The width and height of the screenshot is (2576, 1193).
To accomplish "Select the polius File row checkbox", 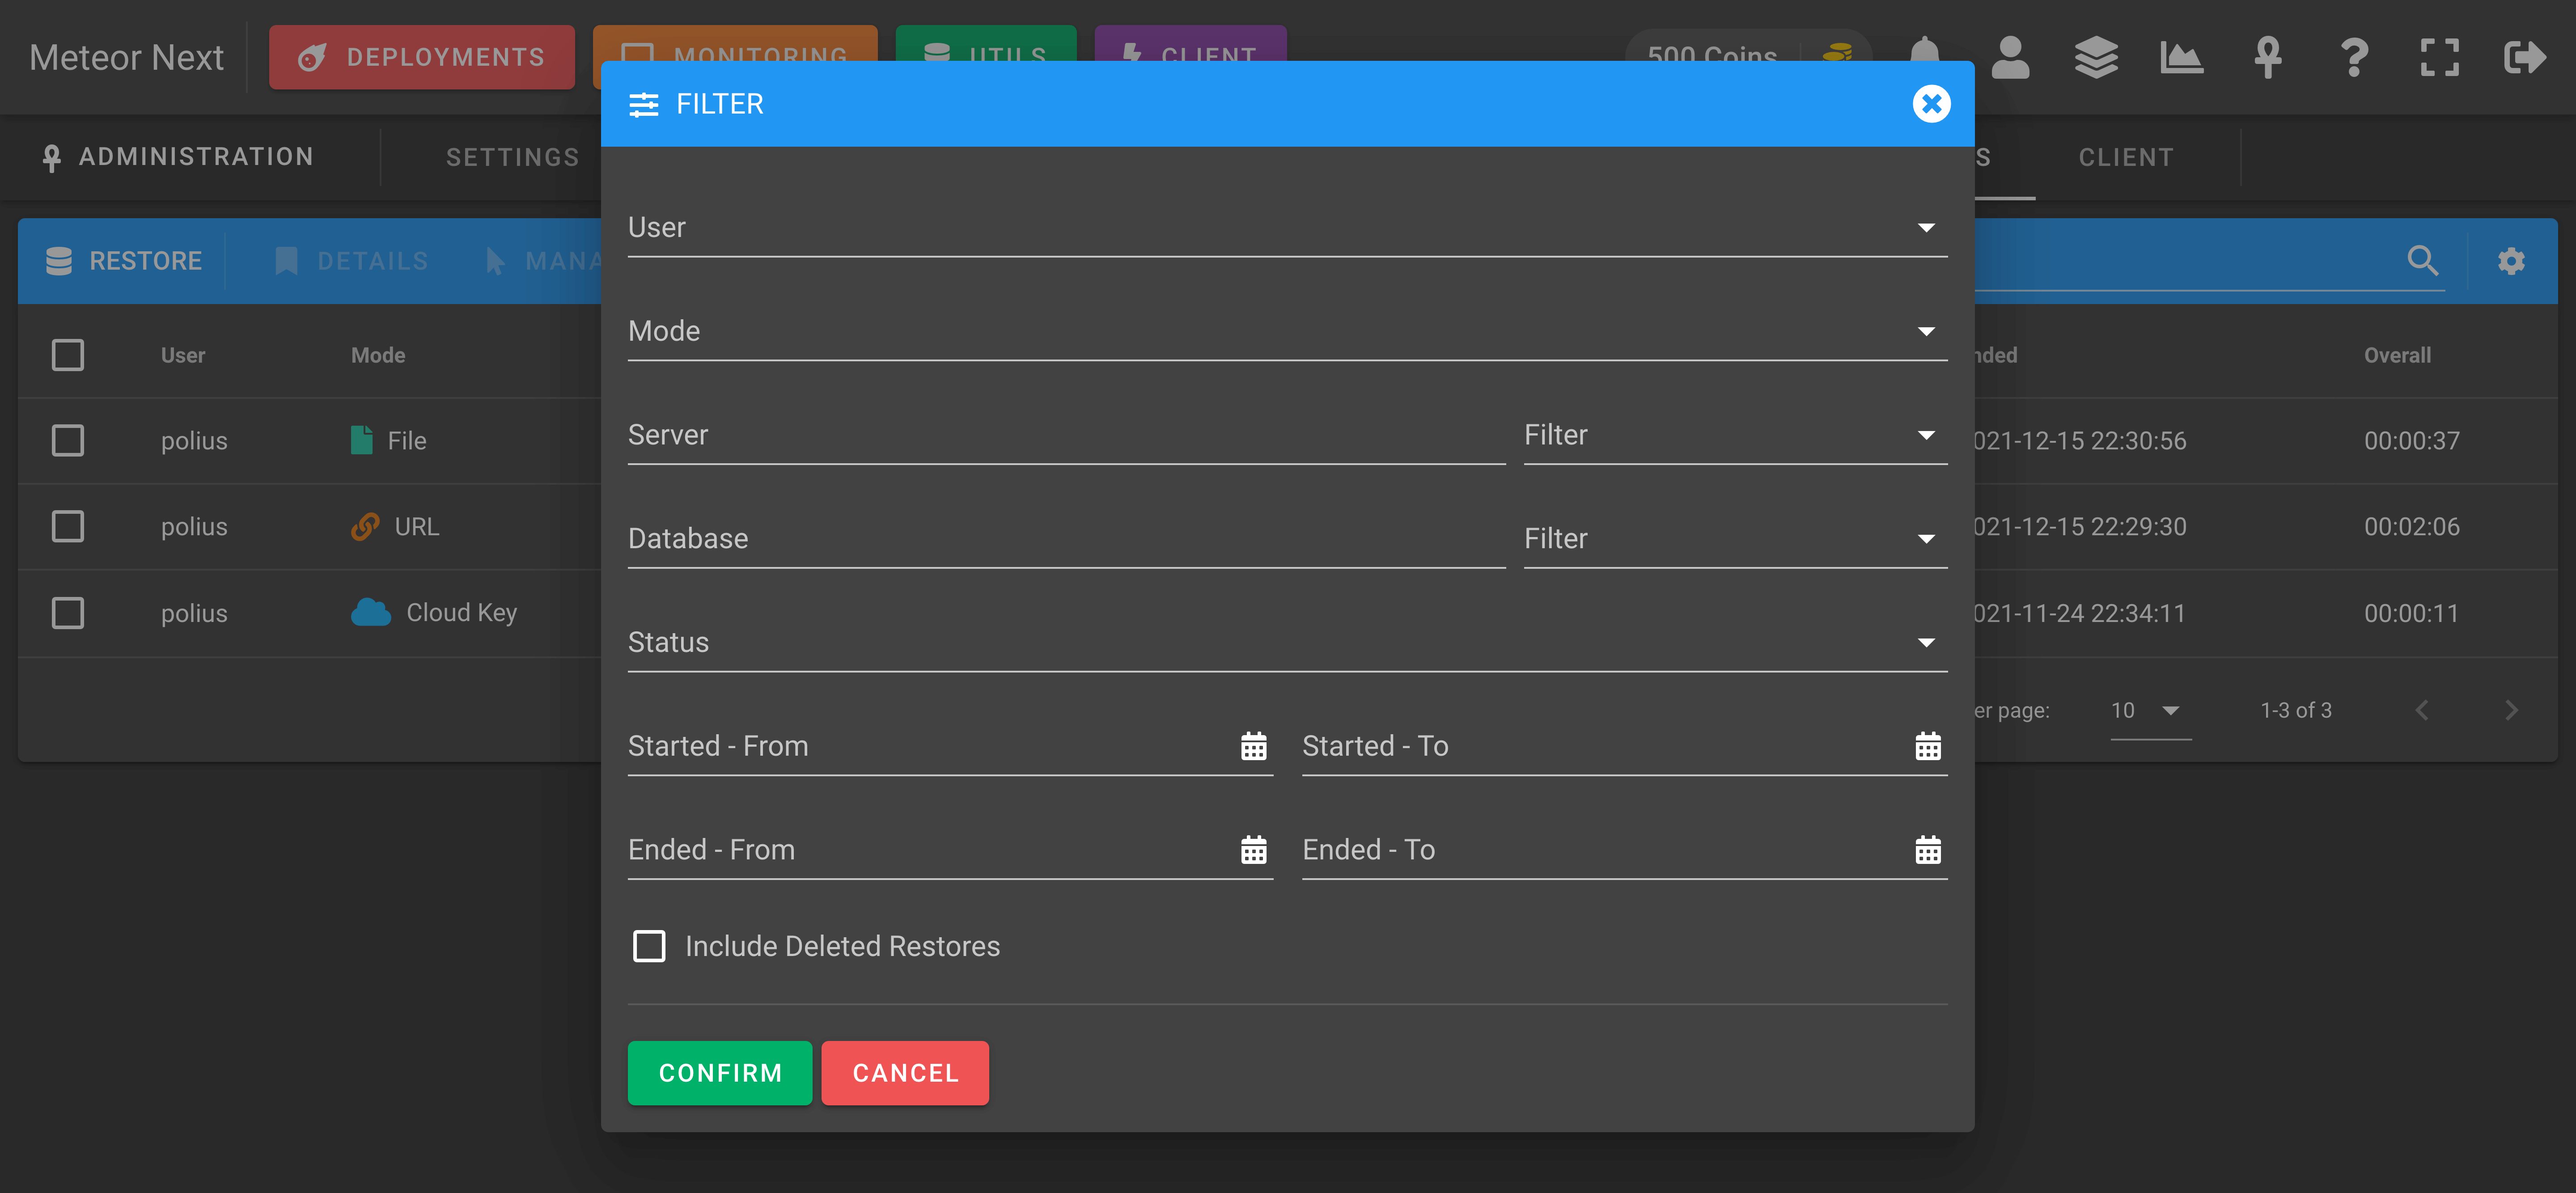I will [68, 440].
